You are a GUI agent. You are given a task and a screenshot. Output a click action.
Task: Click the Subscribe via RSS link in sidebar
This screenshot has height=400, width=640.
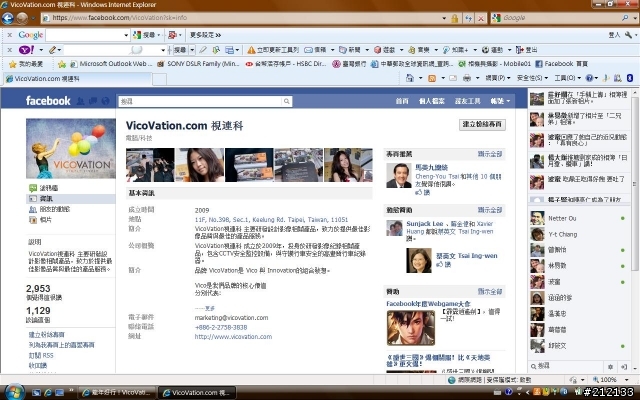coord(41,356)
